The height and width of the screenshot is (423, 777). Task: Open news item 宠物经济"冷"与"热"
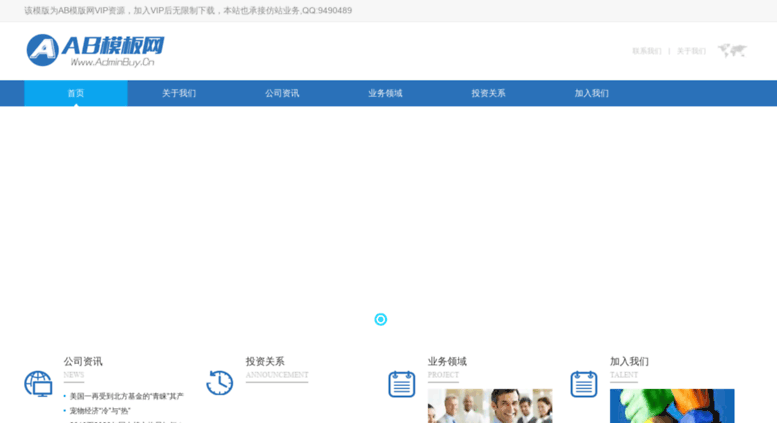[x=100, y=411]
